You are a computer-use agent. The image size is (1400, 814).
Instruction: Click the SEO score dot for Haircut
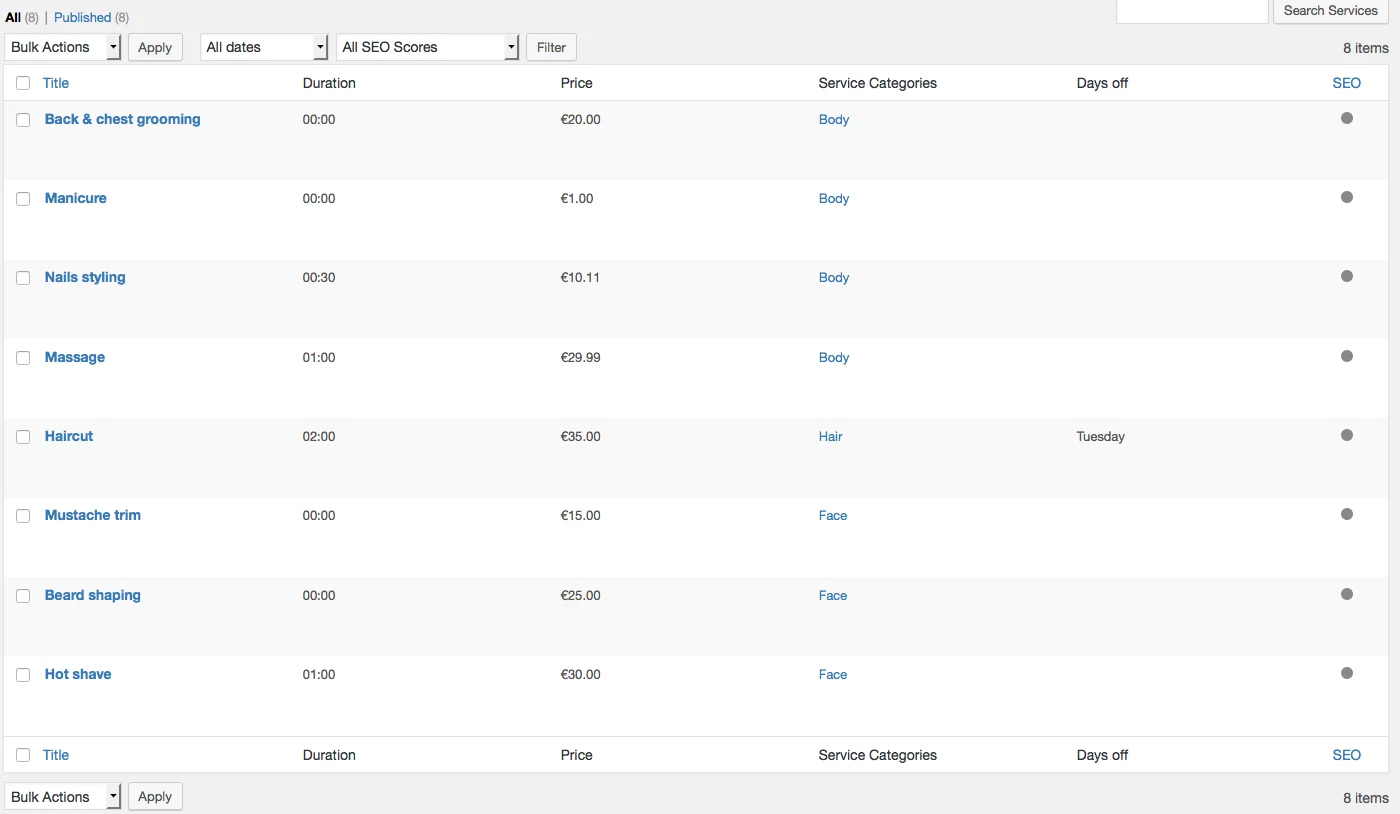(1347, 434)
